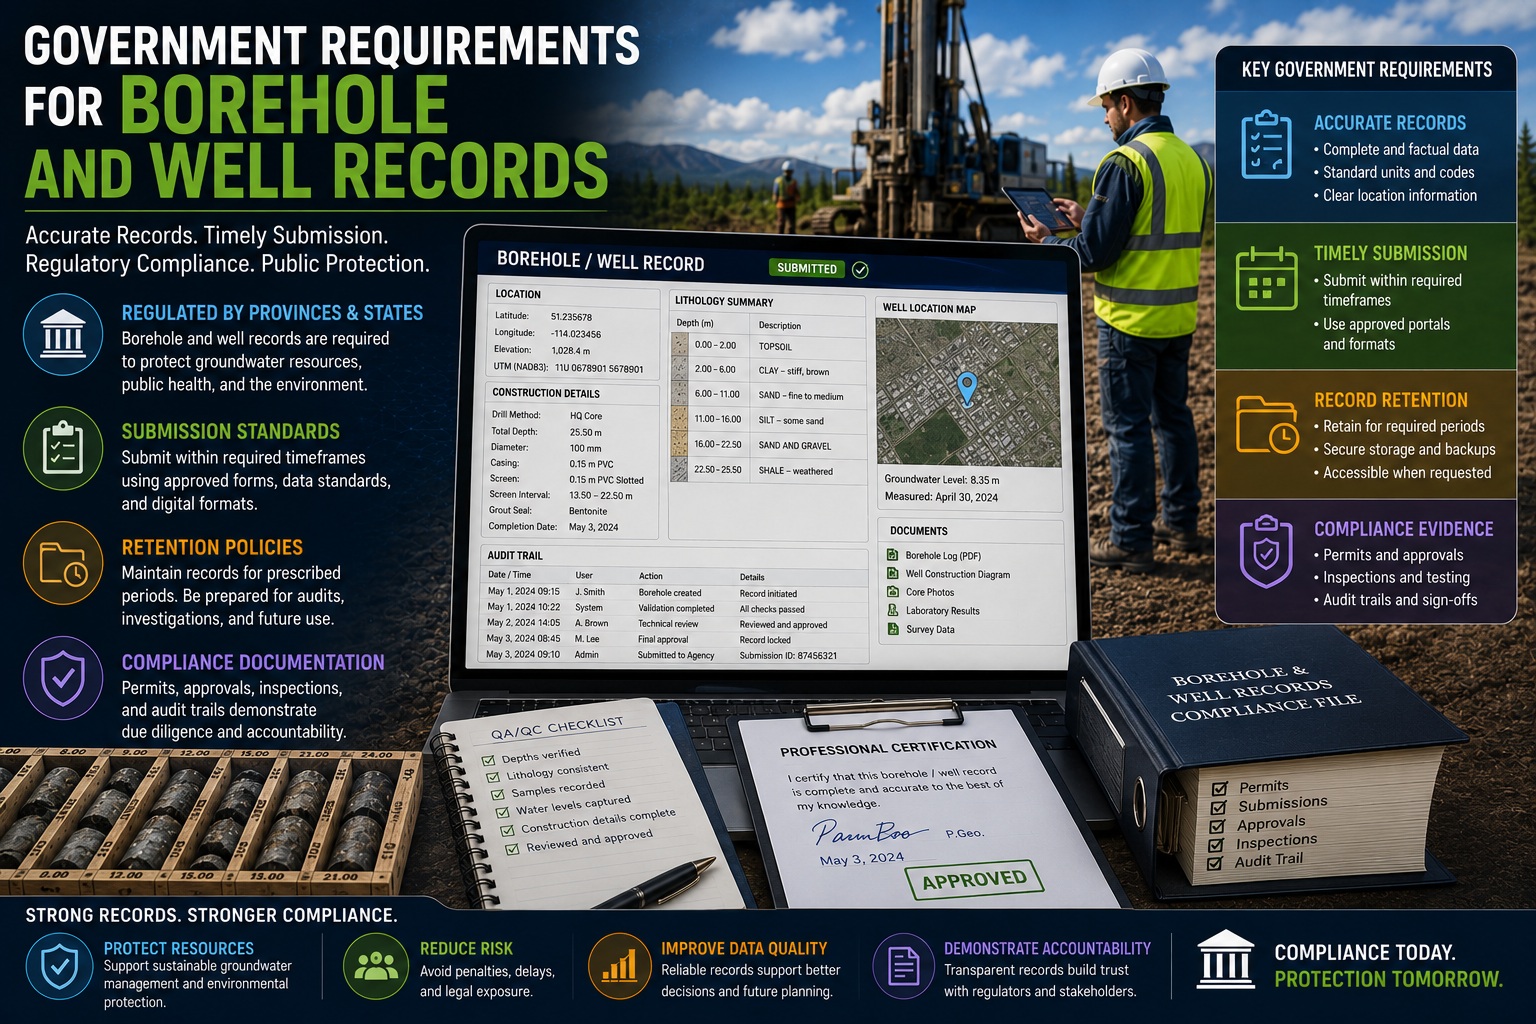The width and height of the screenshot is (1536, 1024).
Task: Open the Laboratory Results link
Action: click(x=943, y=610)
